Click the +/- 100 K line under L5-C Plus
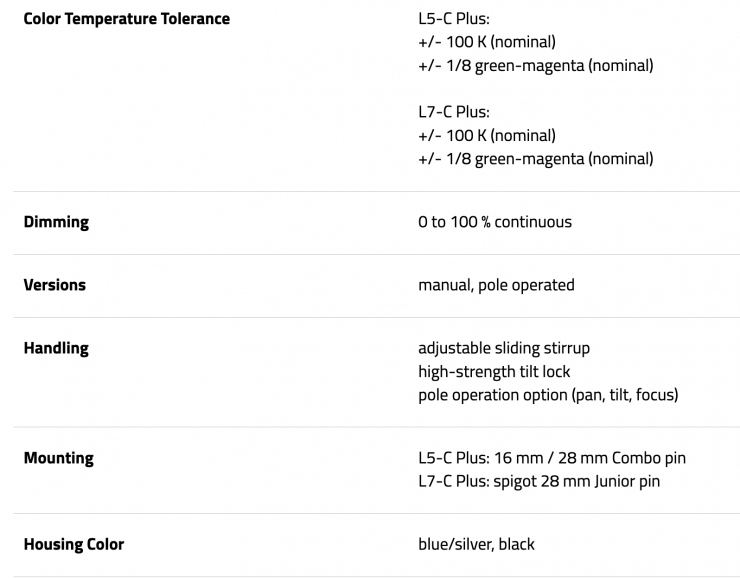The image size is (740, 578). (x=486, y=42)
